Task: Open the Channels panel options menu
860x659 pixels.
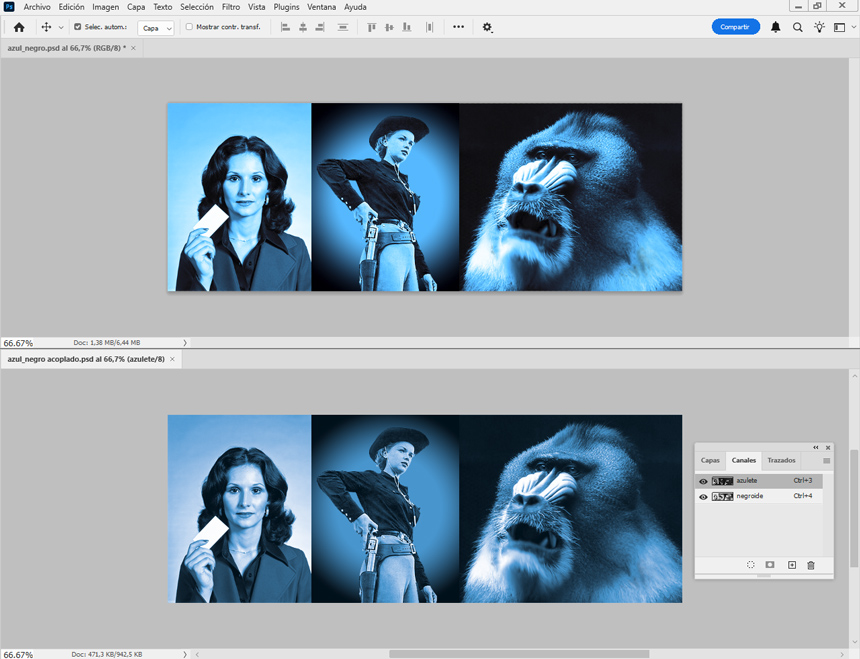Action: tap(827, 461)
